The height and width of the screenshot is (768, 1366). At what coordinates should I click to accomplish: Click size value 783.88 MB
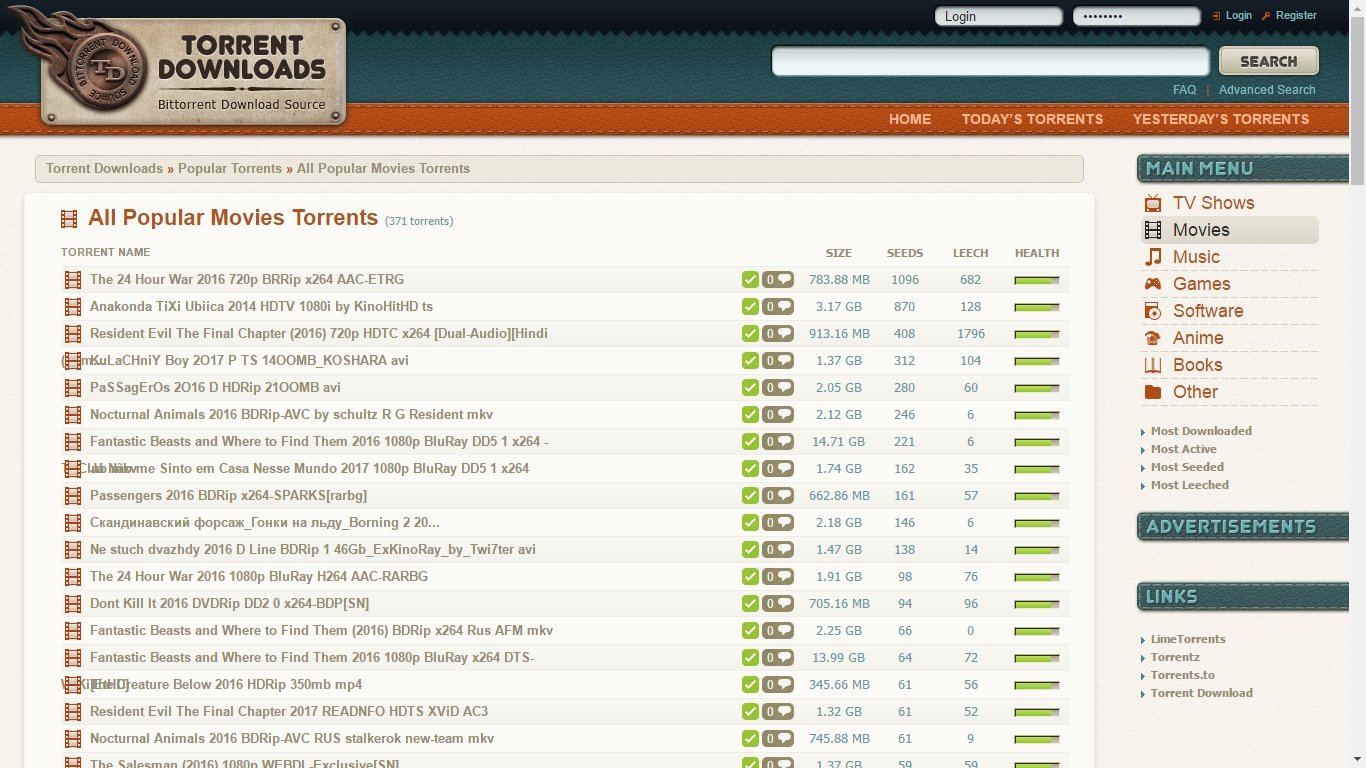click(839, 280)
